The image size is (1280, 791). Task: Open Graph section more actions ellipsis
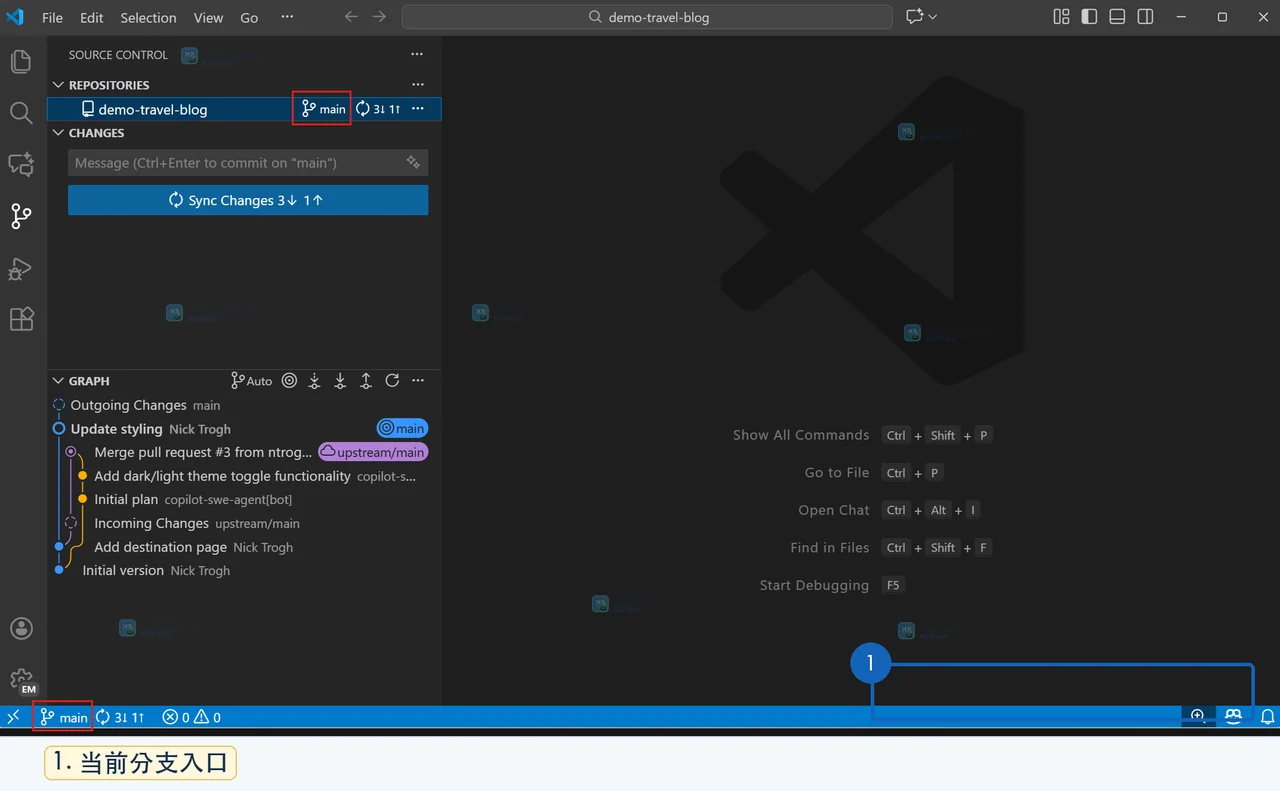pyautogui.click(x=418, y=380)
